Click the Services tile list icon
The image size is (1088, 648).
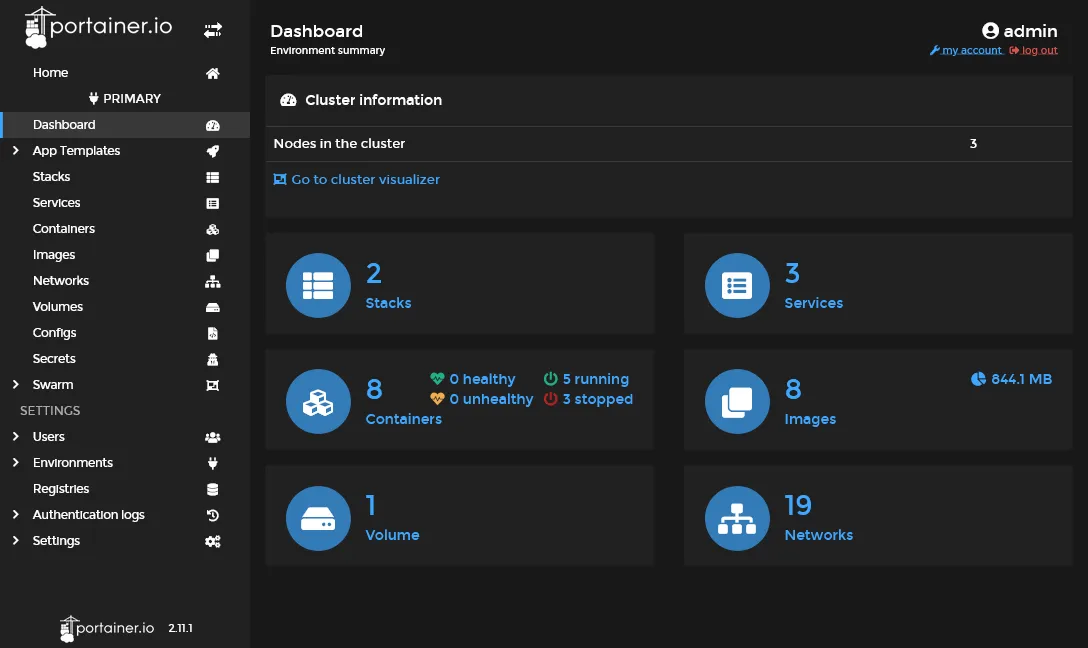tap(737, 285)
